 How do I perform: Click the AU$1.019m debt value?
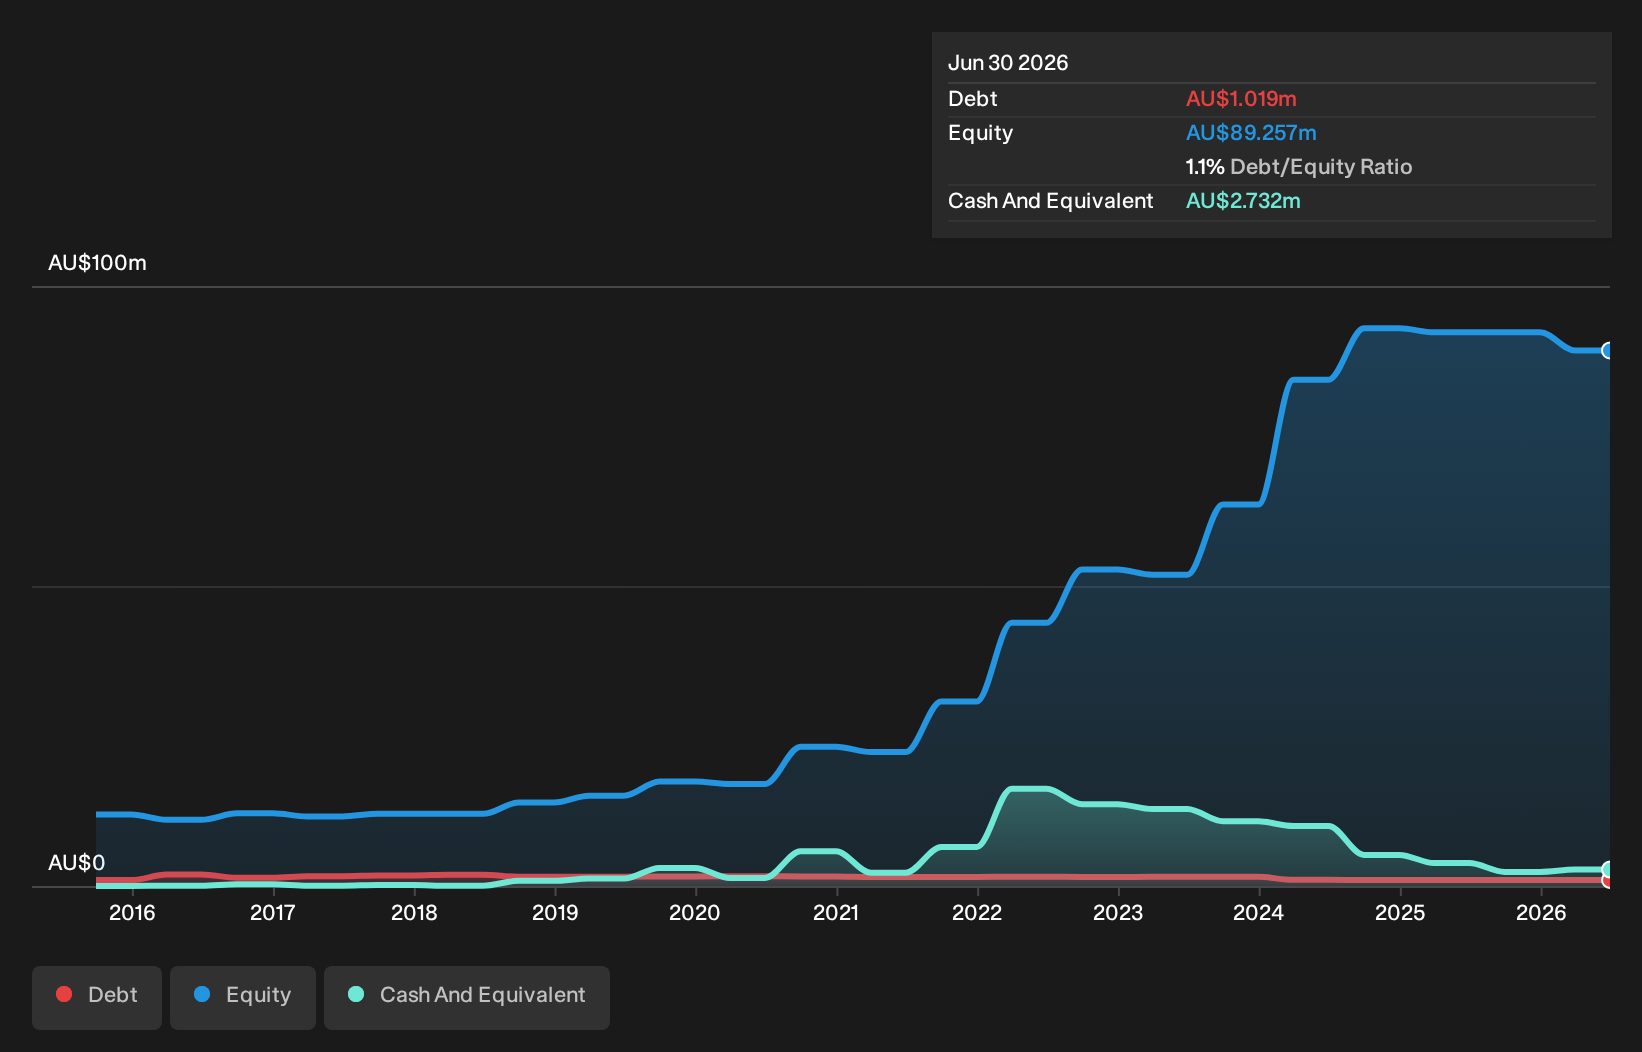point(1241,99)
